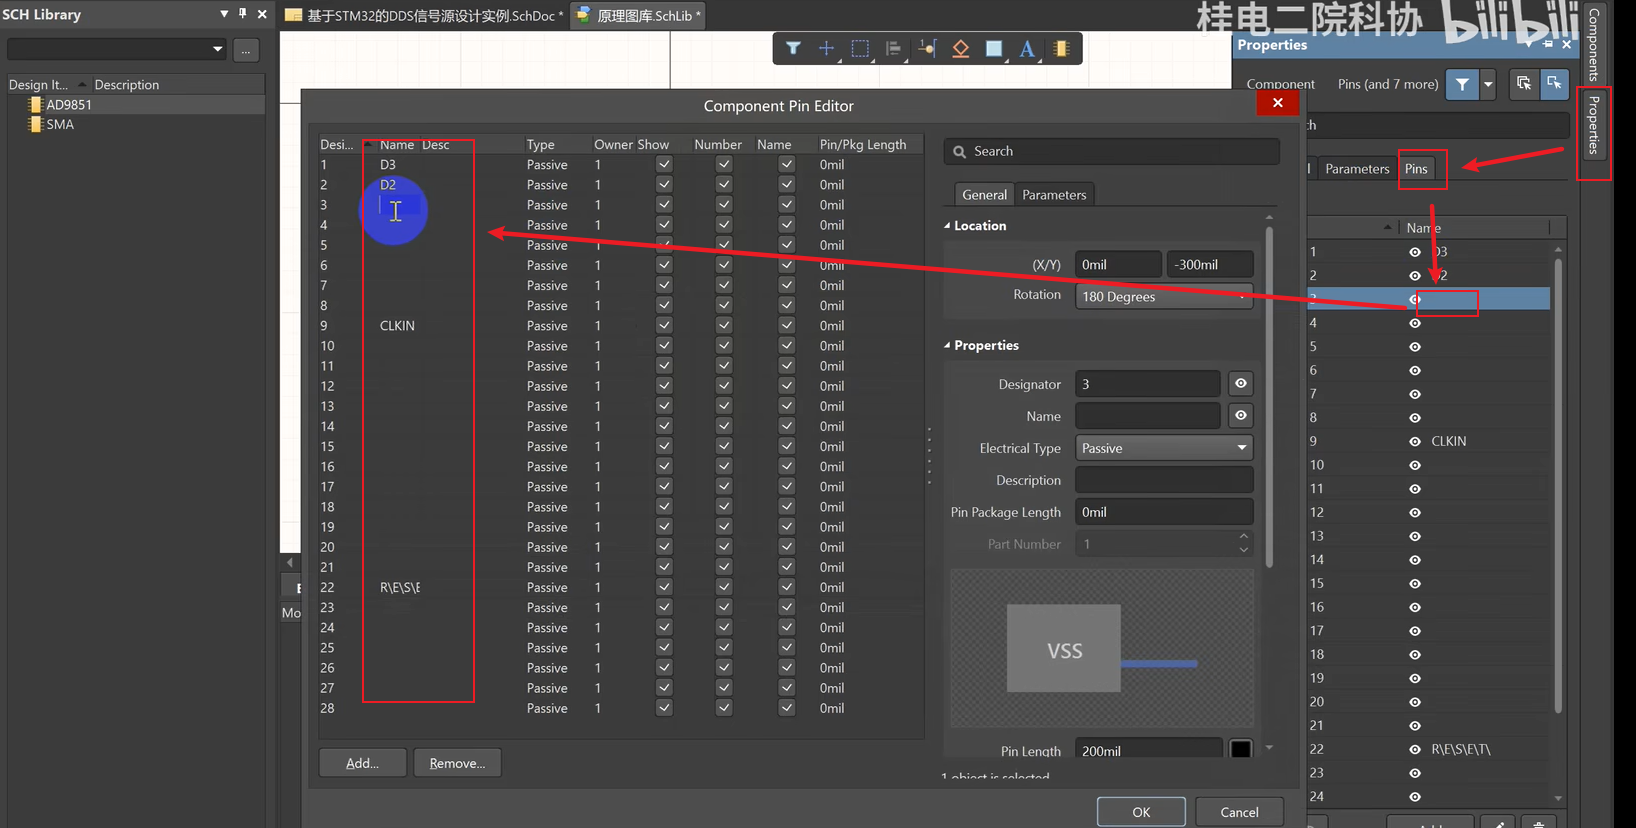Click the black pin color swatch

(x=1240, y=749)
